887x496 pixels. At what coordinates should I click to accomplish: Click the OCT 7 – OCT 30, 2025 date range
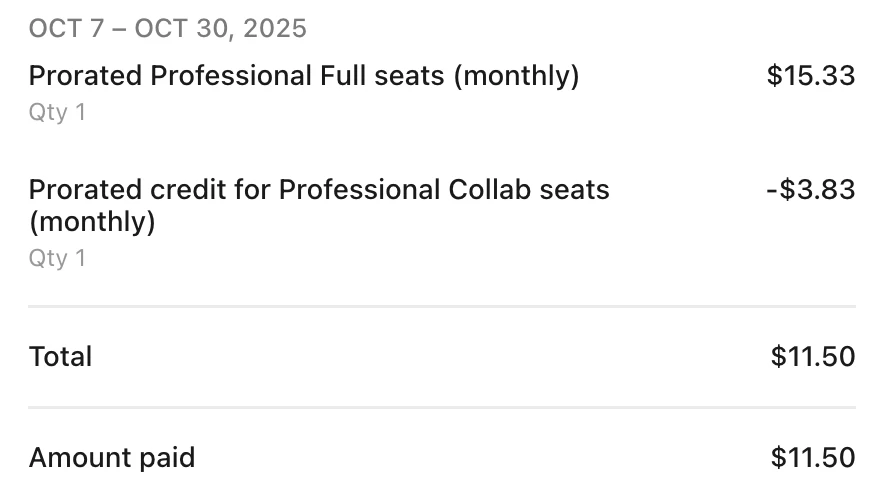[x=167, y=29]
